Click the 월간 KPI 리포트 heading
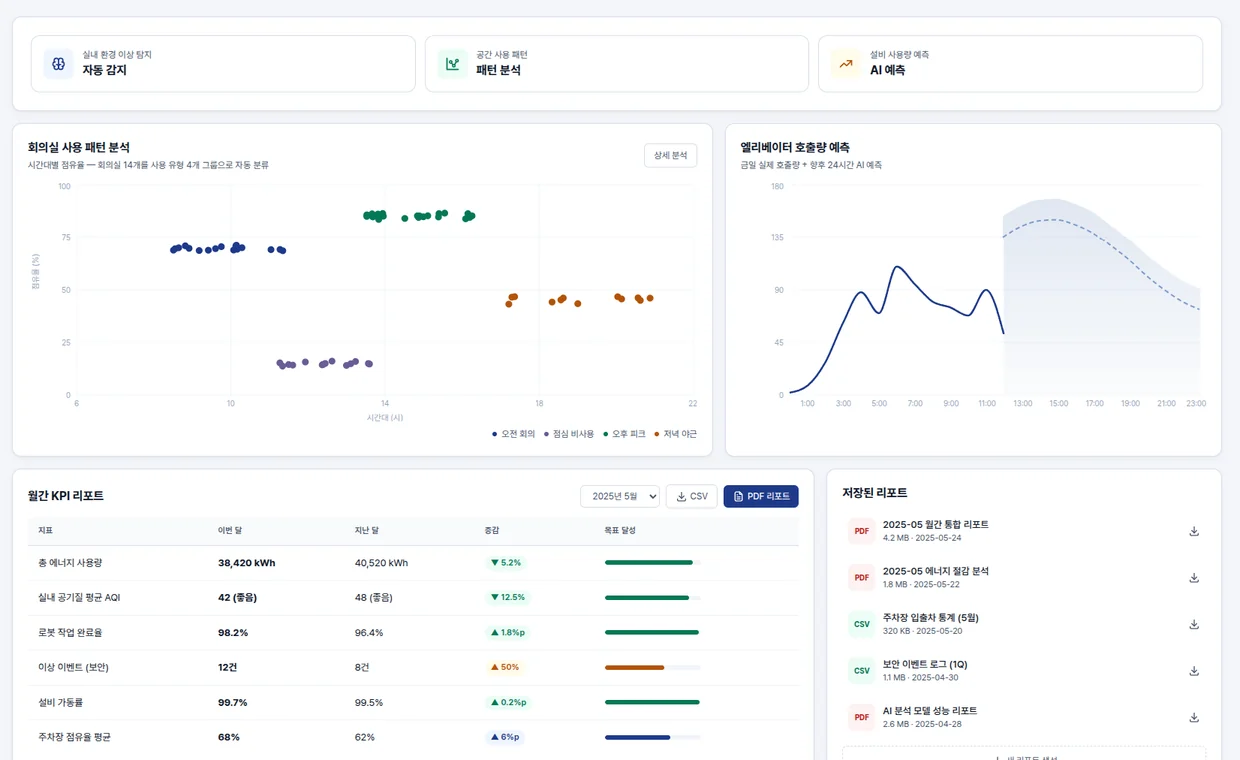Image resolution: width=1240 pixels, height=760 pixels. [x=66, y=496]
